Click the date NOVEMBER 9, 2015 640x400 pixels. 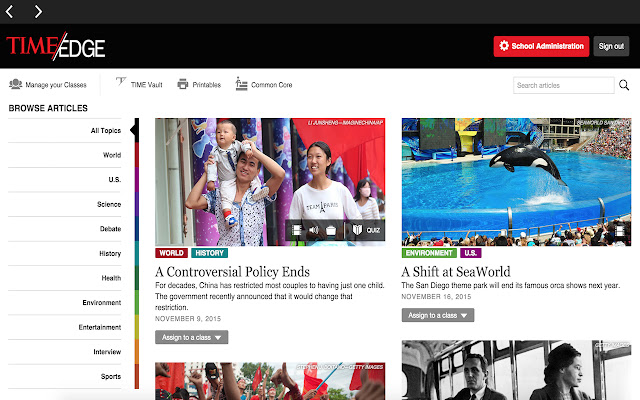click(188, 319)
